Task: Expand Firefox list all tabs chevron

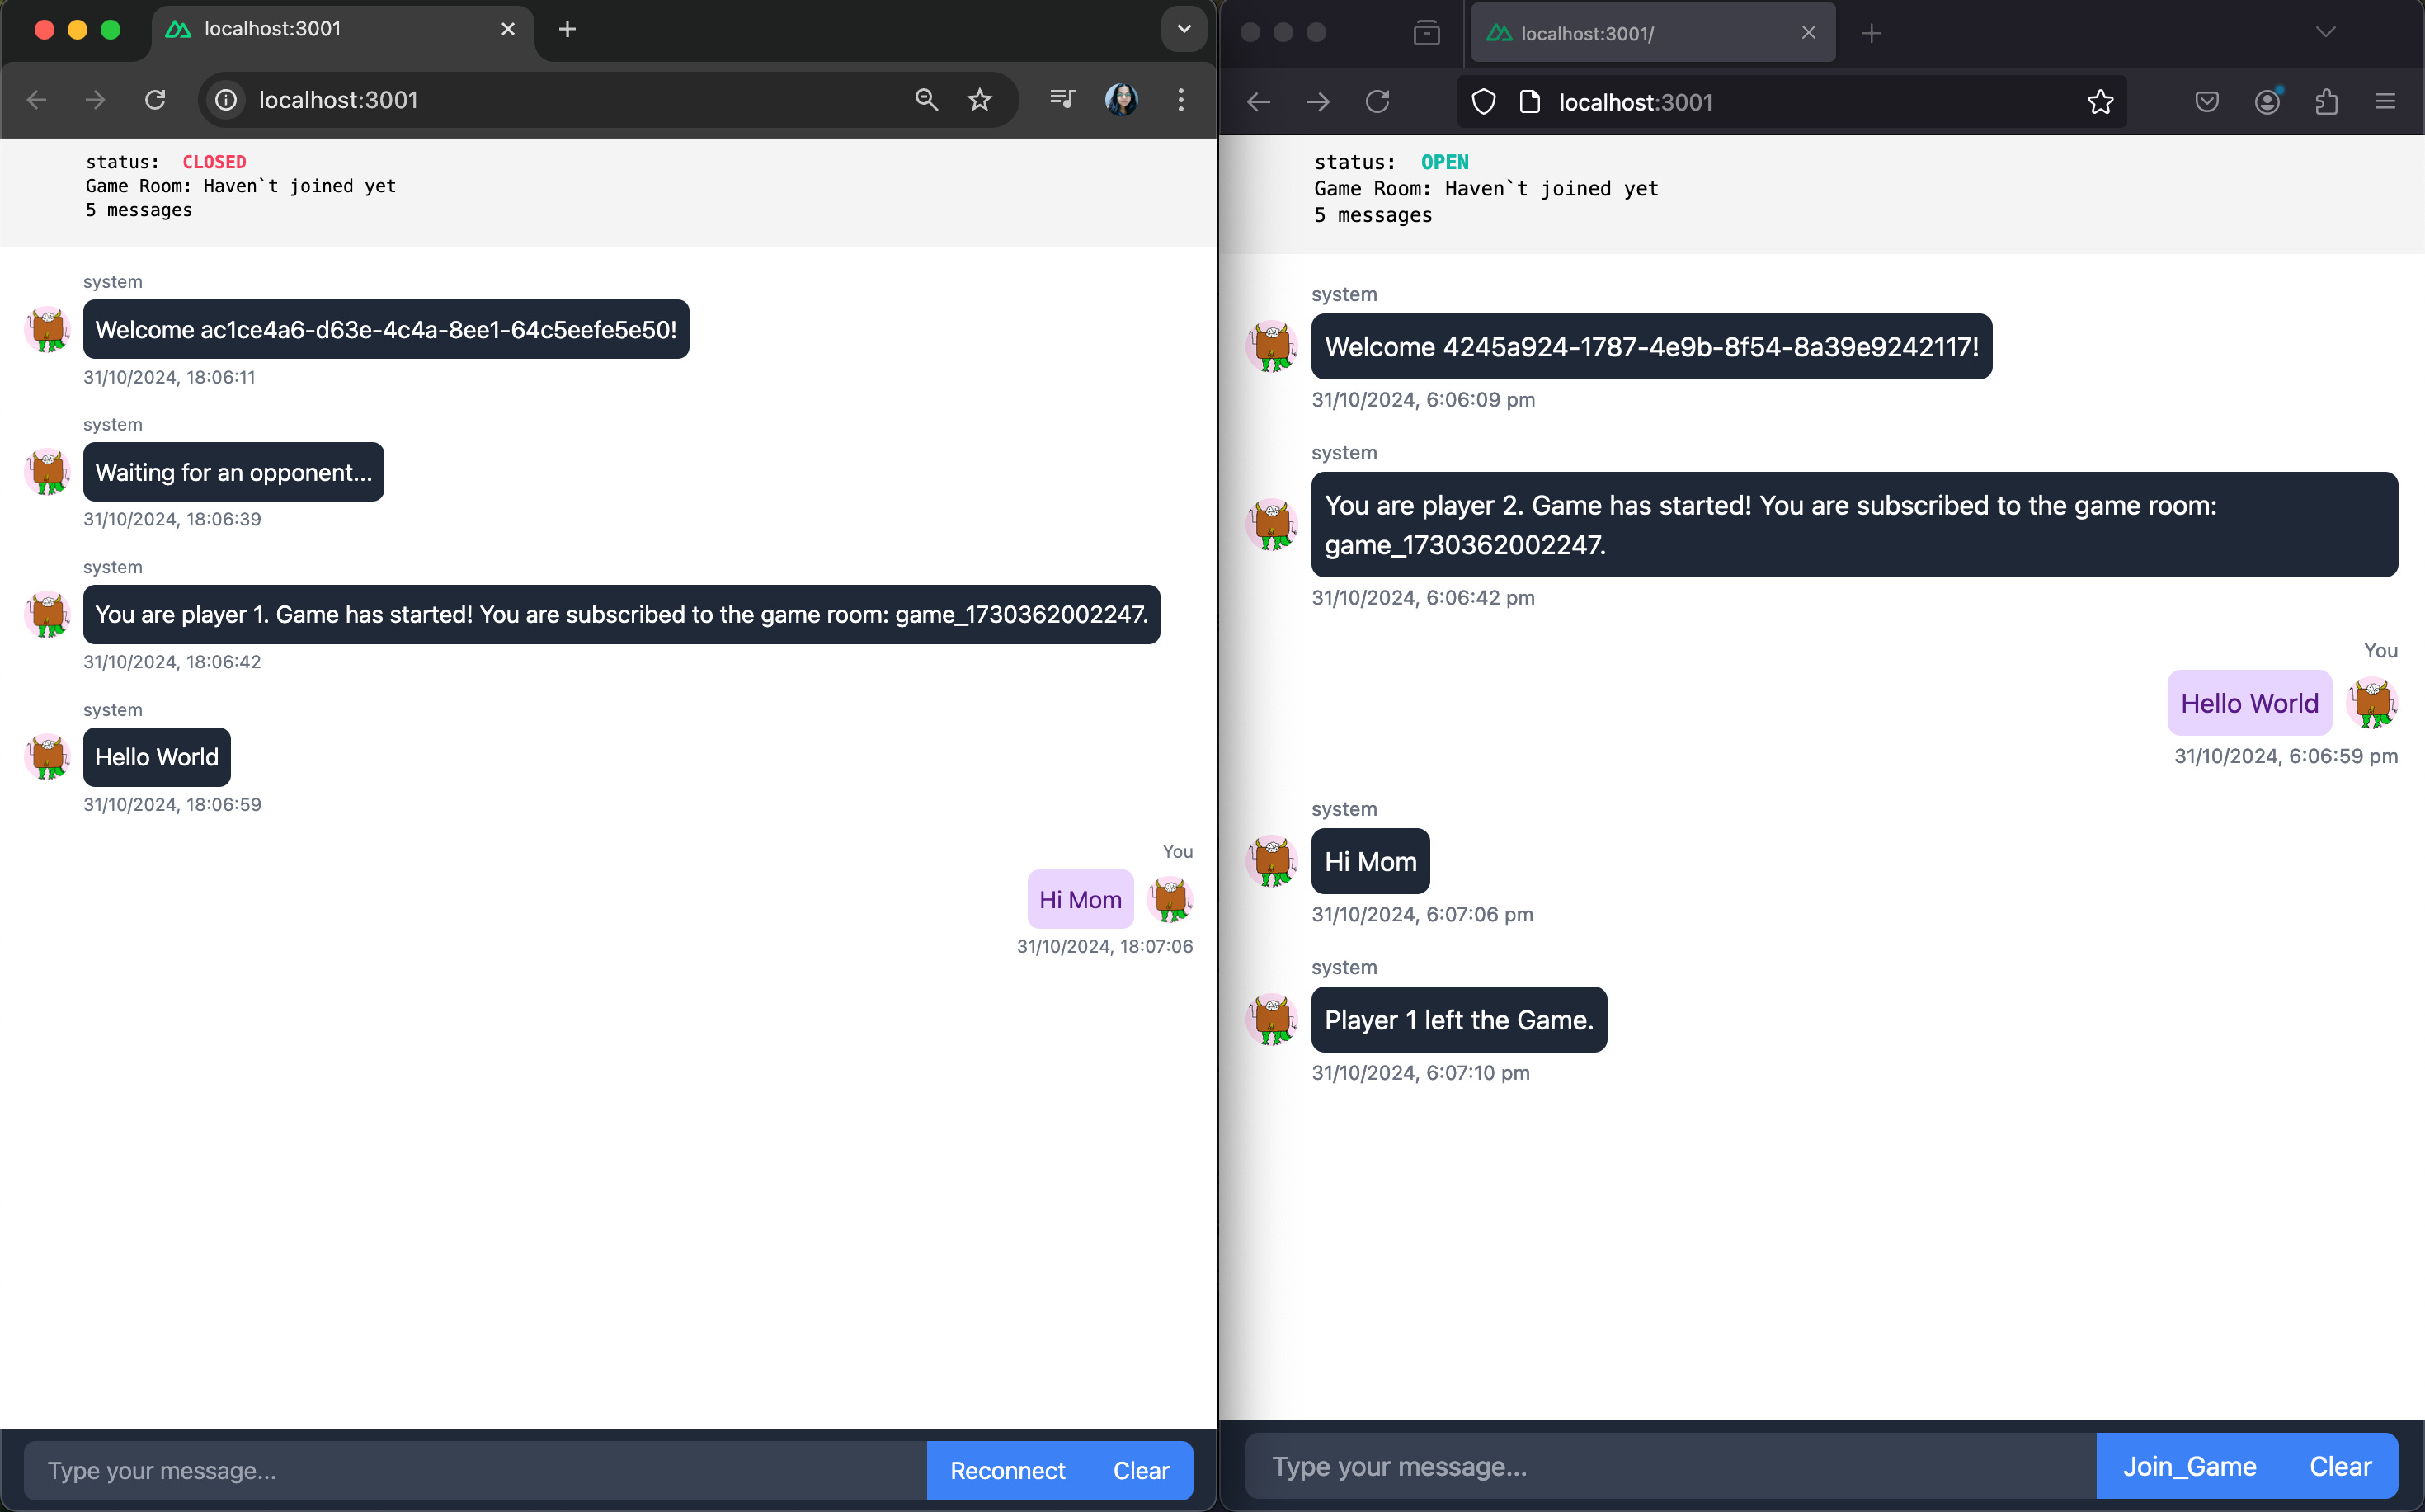Action: point(2326,33)
